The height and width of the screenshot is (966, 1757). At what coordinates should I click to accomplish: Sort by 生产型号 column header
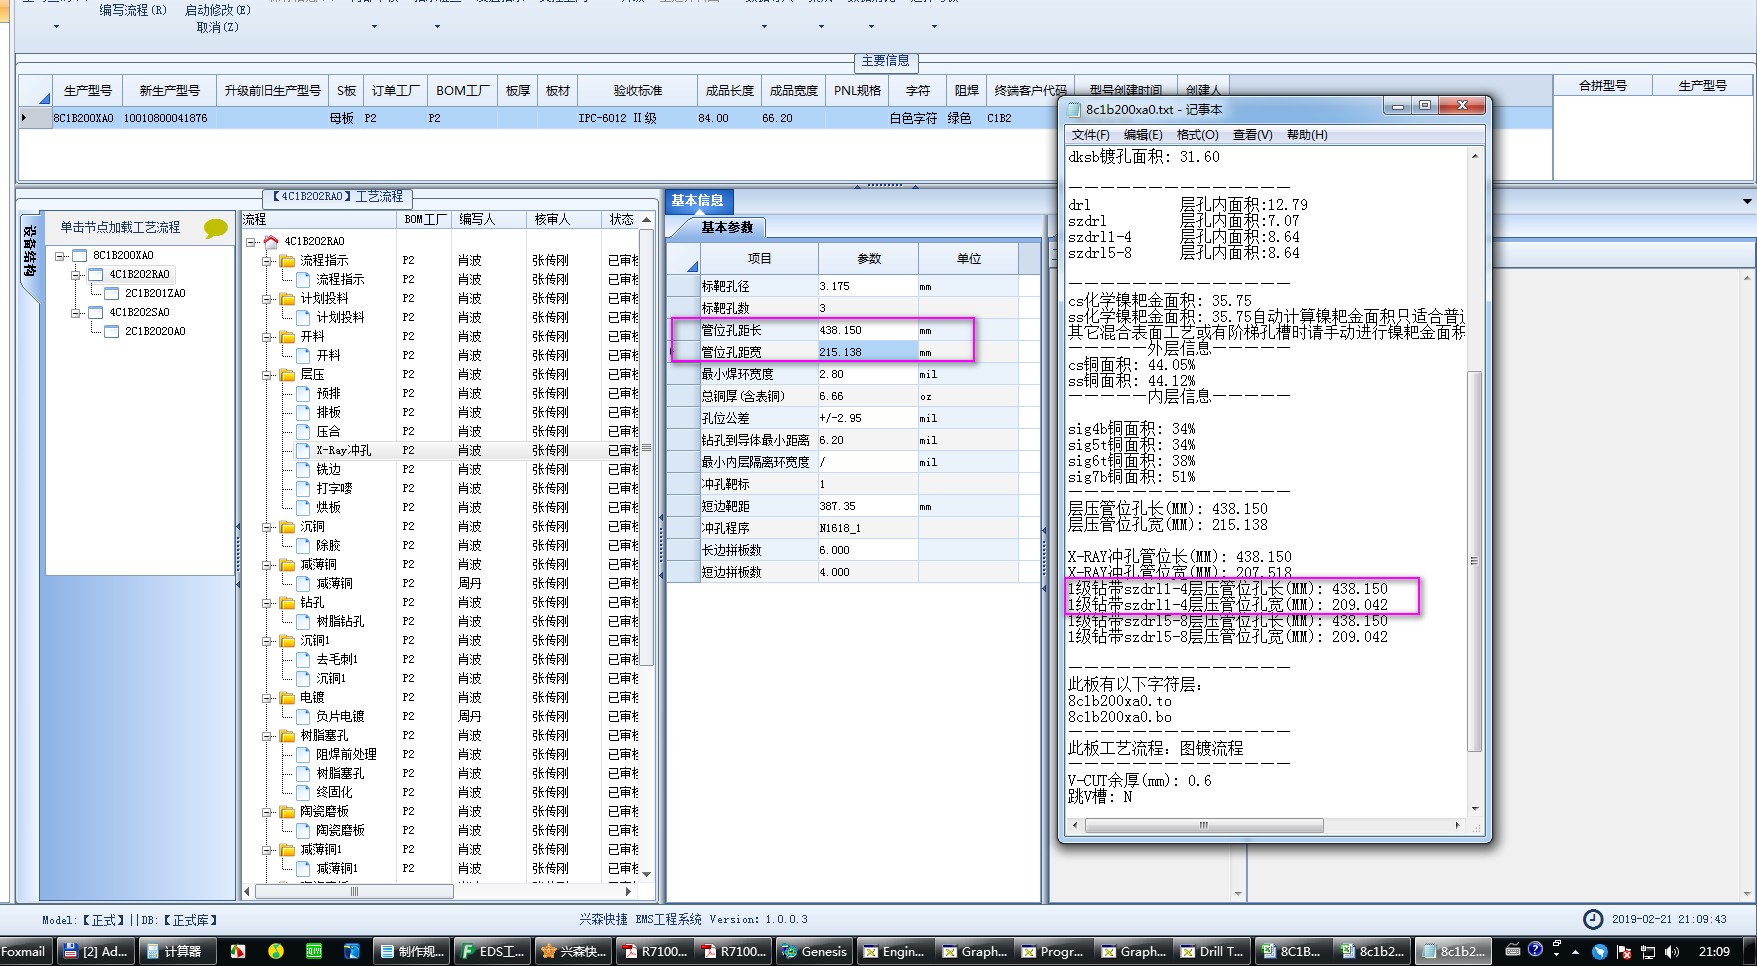tap(88, 90)
